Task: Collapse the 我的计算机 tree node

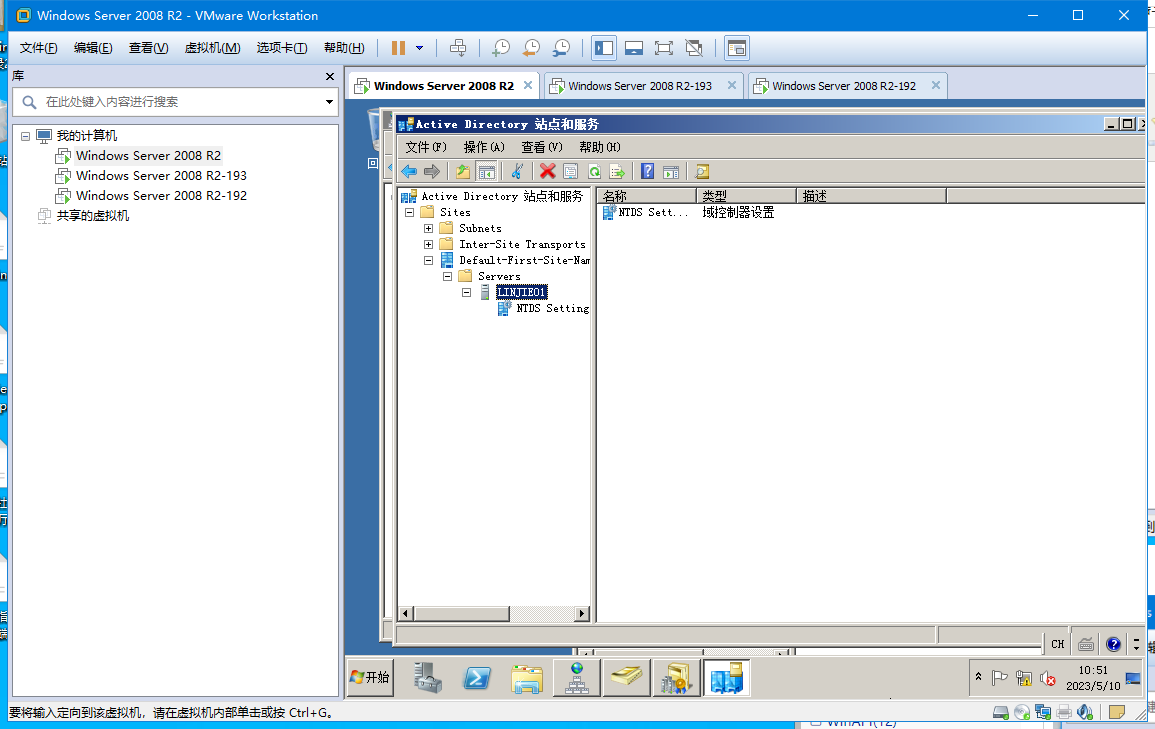Action: point(26,136)
